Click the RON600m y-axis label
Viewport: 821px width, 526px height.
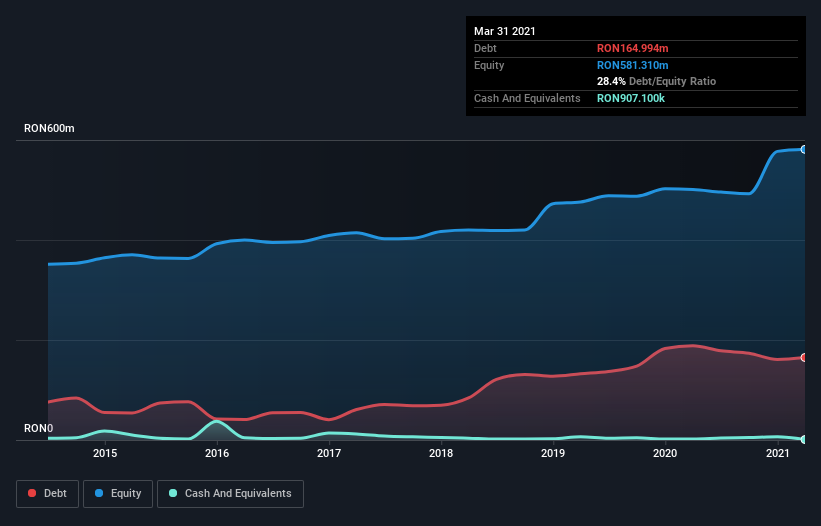[x=49, y=128]
